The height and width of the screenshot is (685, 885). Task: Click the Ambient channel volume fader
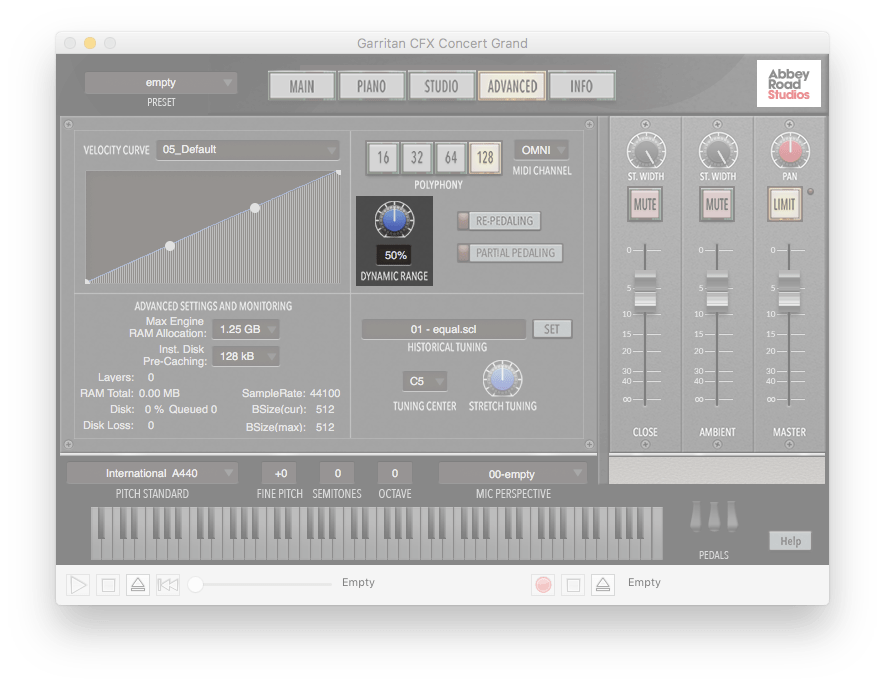717,291
